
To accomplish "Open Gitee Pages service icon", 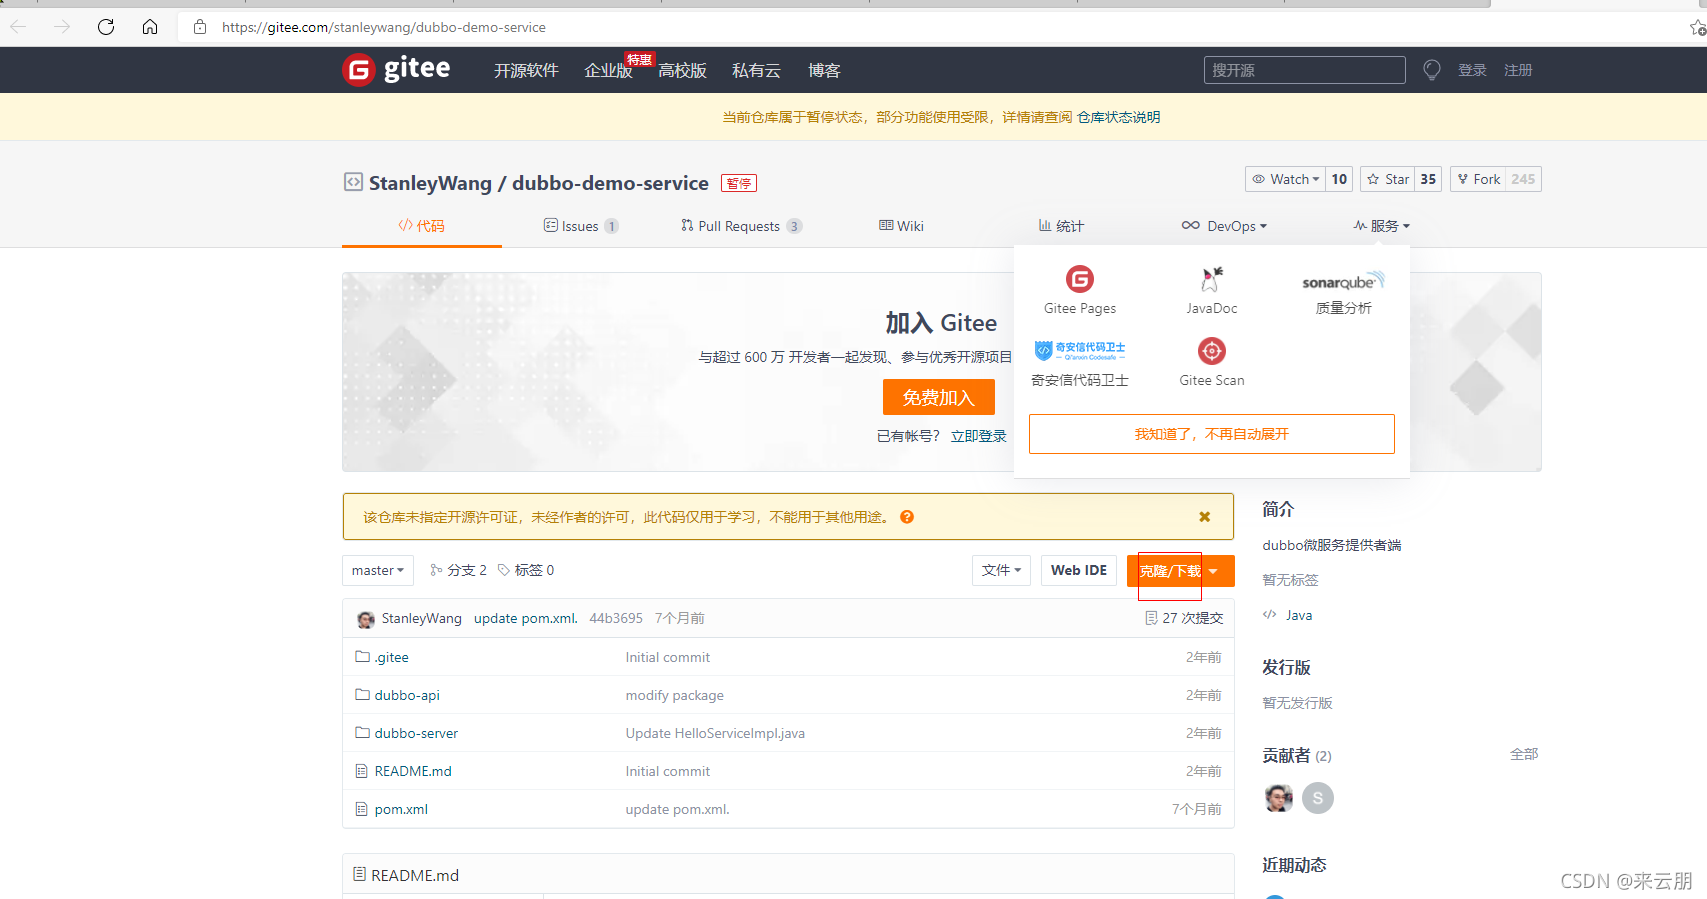I will [x=1080, y=279].
